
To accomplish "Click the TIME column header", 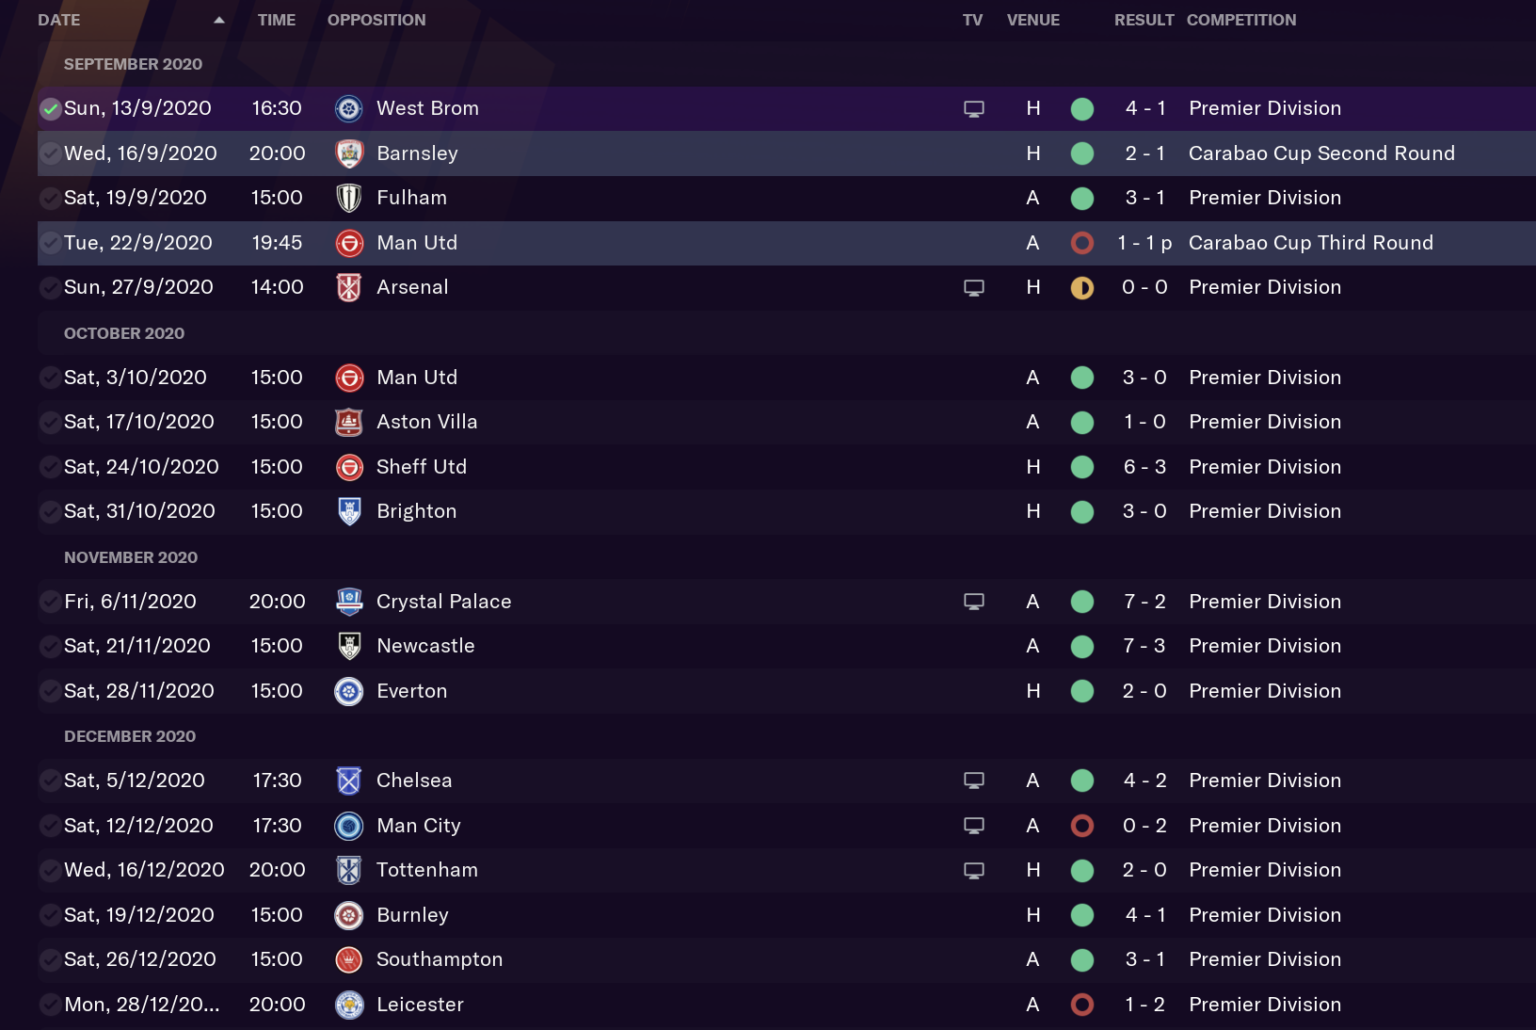I will click(277, 19).
